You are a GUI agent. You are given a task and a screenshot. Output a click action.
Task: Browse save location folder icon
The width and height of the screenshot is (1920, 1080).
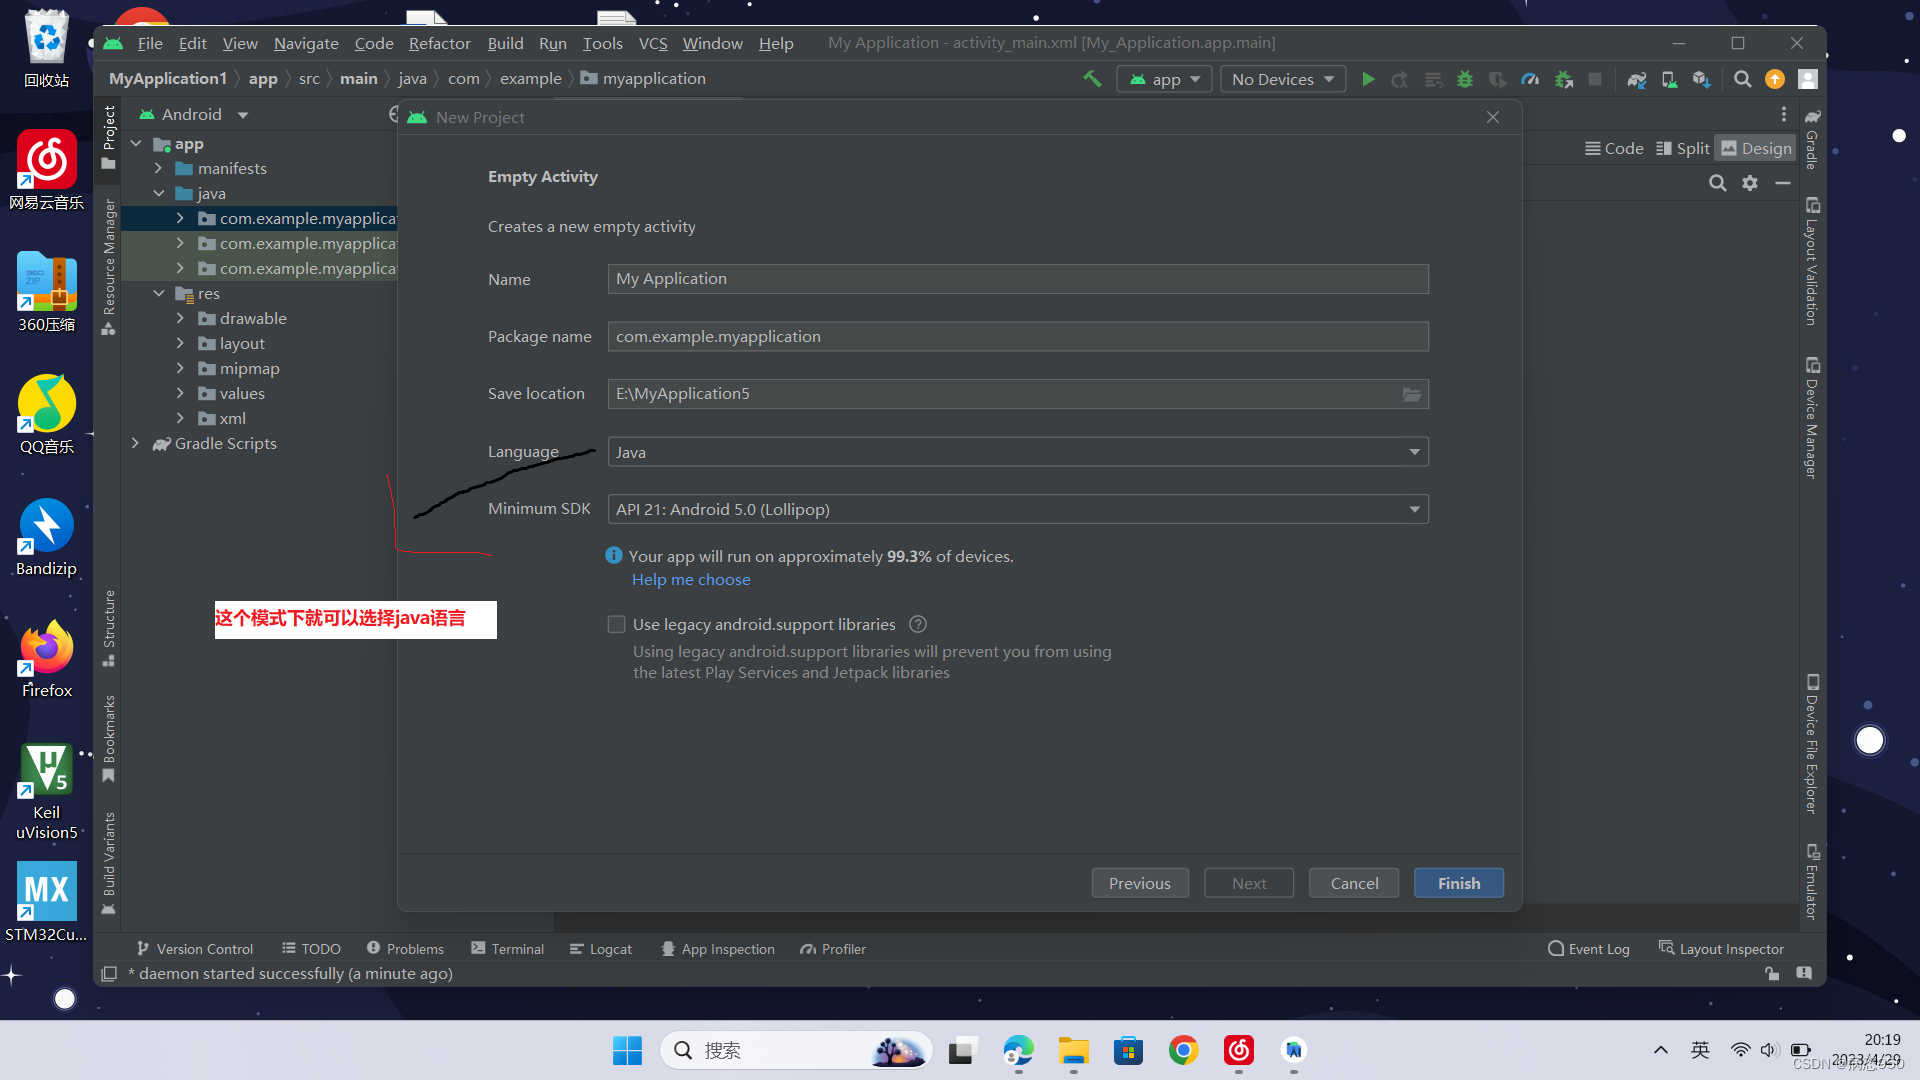(1411, 394)
